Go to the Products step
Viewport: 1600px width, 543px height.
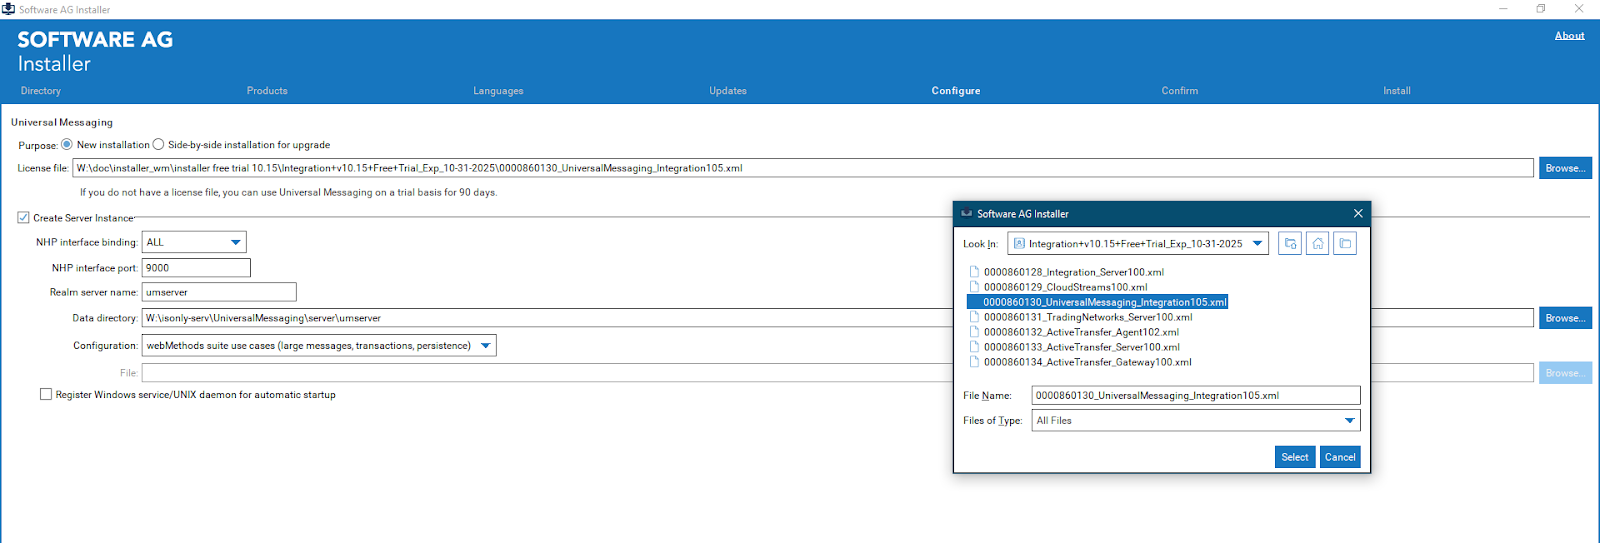267,91
